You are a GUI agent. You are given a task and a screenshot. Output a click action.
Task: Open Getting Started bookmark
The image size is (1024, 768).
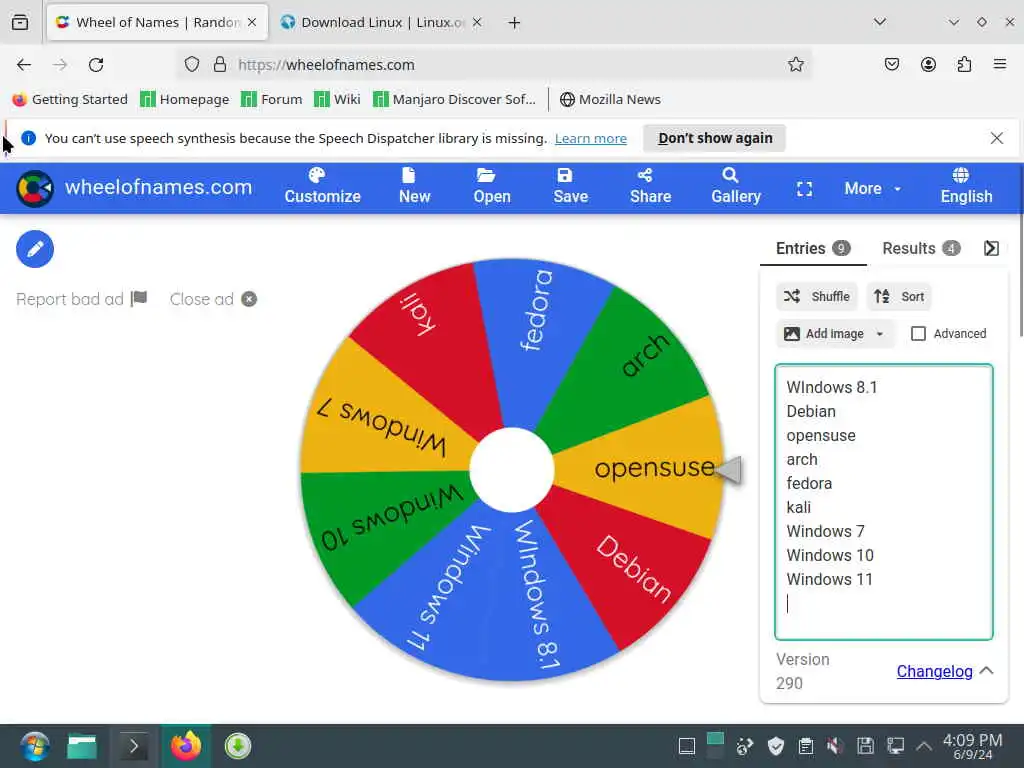(71, 99)
